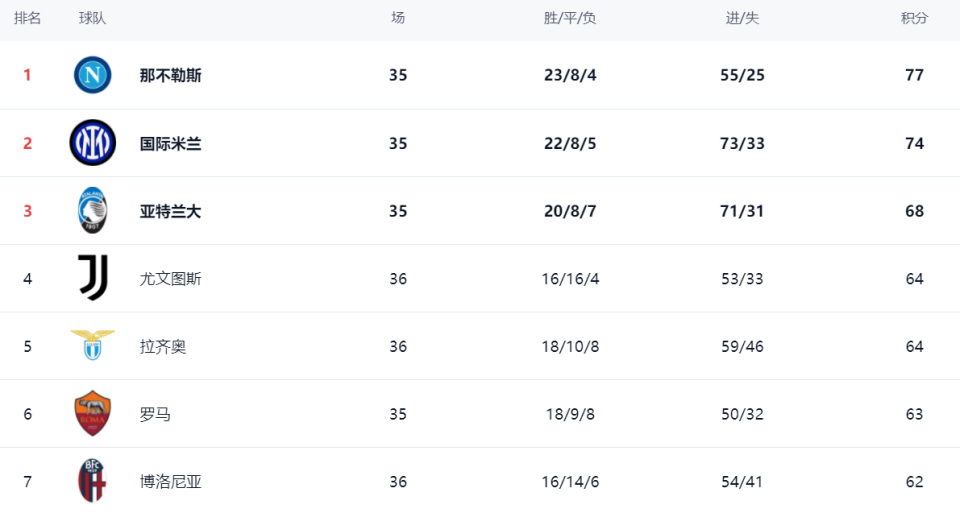Open the 博洛尼亚 team name link
Screen dimensions: 960x513
(x=170, y=482)
